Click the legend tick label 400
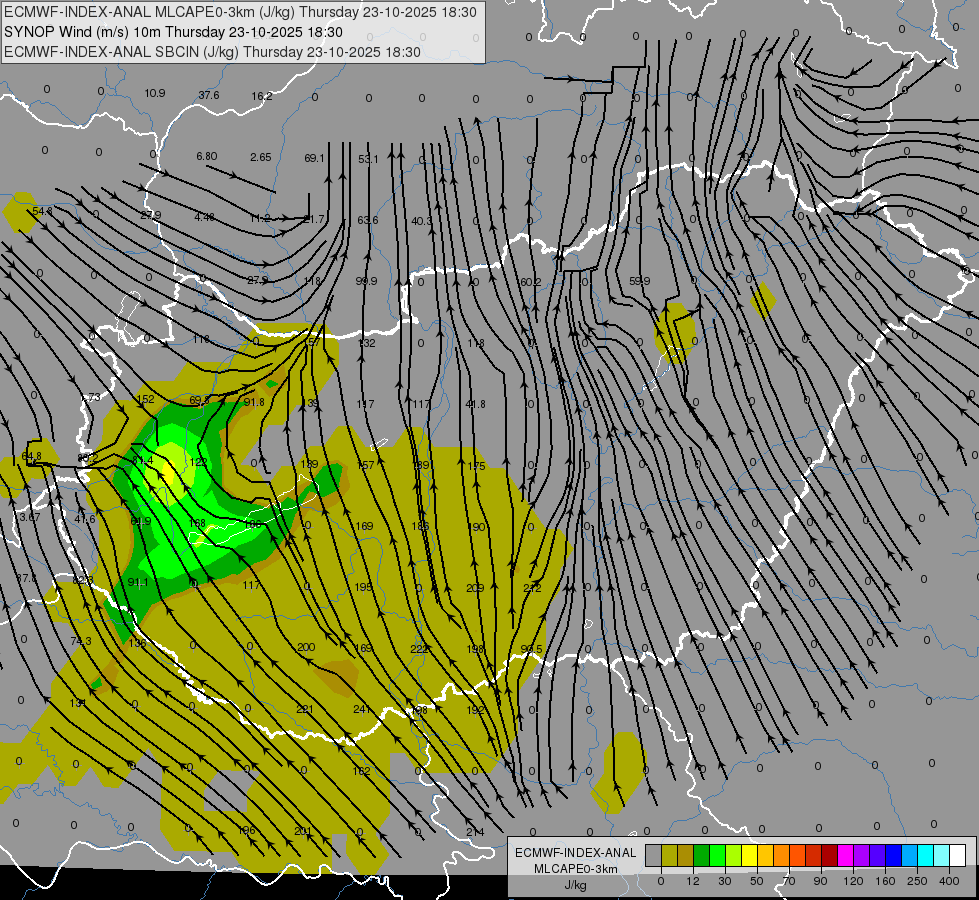The width and height of the screenshot is (979, 900). tap(949, 881)
